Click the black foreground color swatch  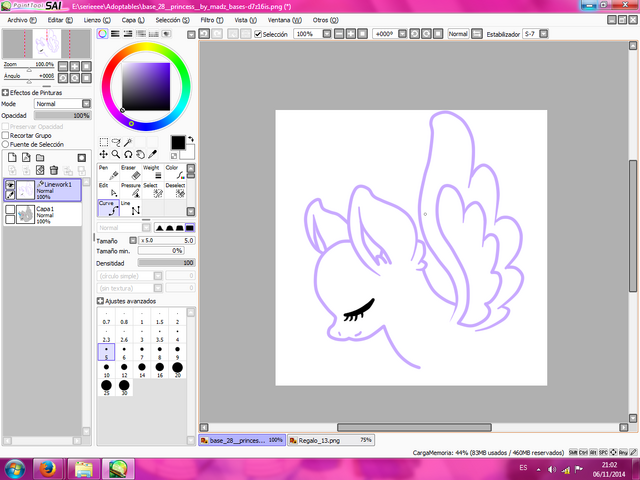[x=178, y=143]
